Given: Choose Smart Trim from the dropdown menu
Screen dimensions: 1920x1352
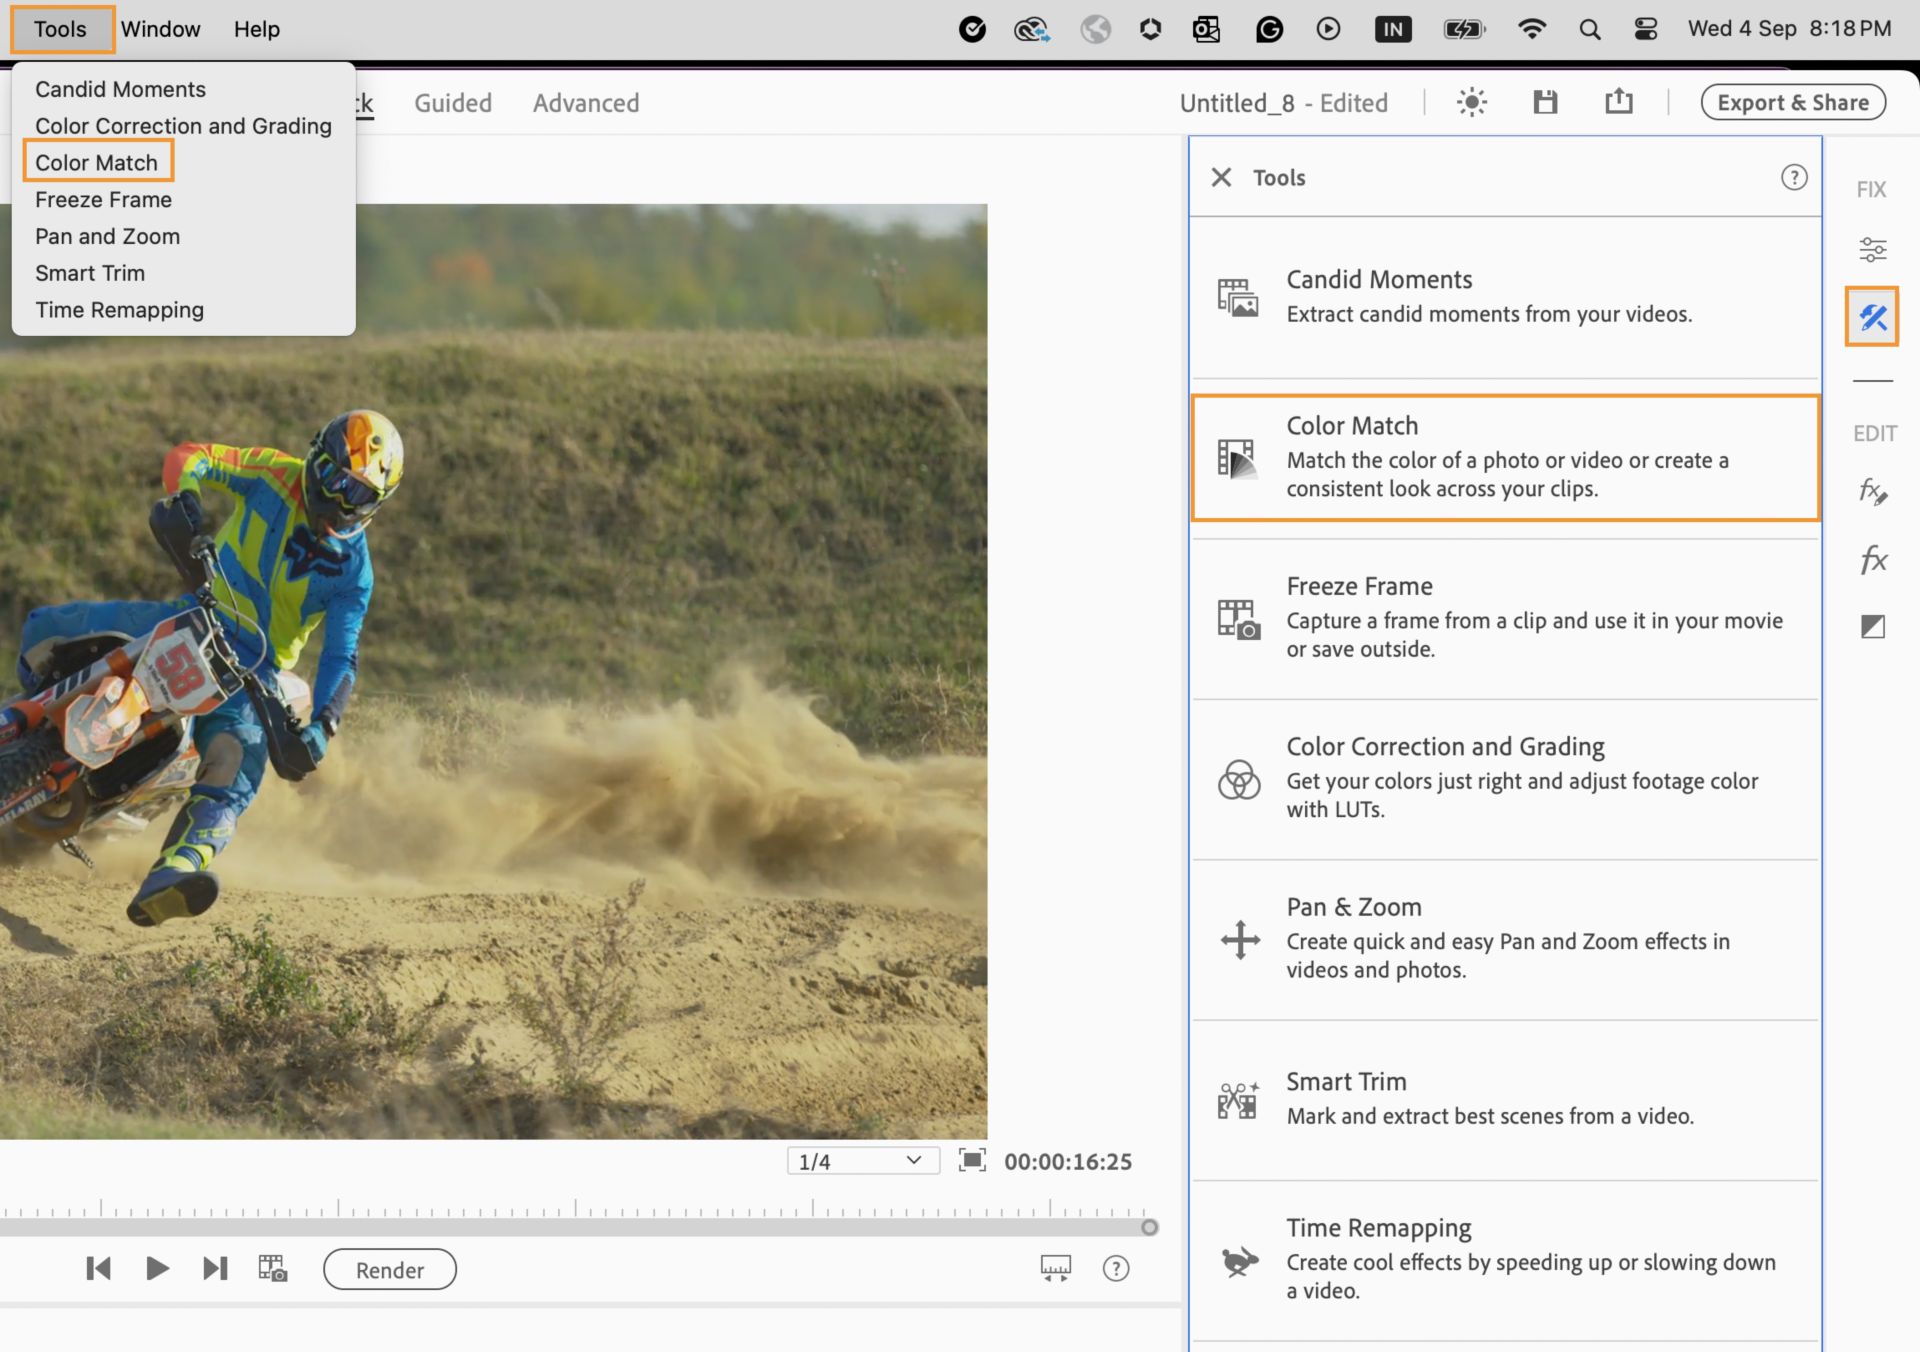Looking at the screenshot, I should 90,273.
